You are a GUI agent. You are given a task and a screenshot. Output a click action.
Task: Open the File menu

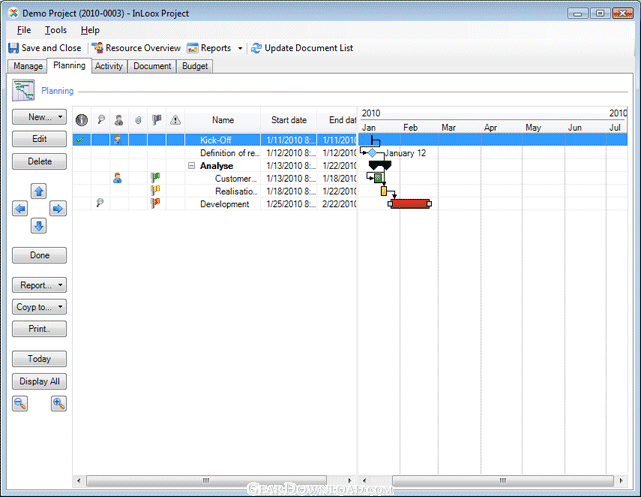(x=24, y=30)
